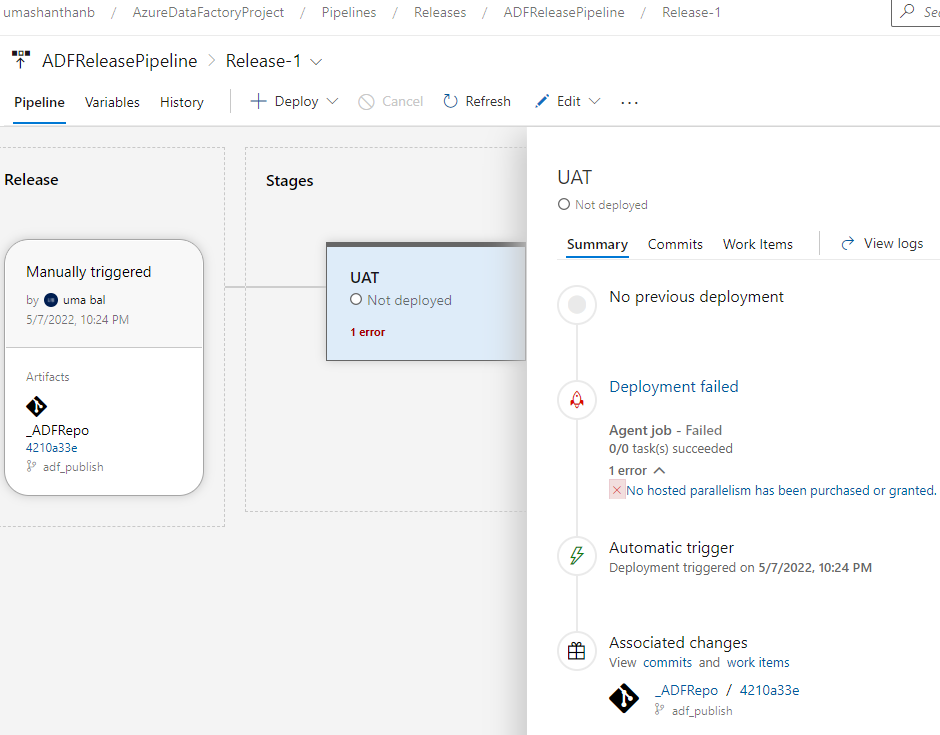Screen dimensions: 940x735
Task: Click the rocket icon for Deployment failed
Action: click(577, 400)
